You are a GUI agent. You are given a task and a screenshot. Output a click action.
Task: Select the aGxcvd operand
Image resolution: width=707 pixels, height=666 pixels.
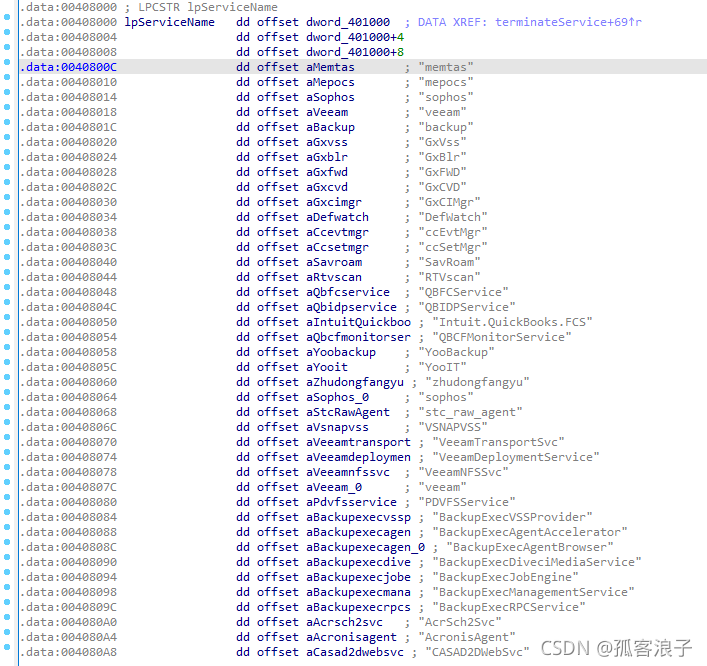coord(327,187)
